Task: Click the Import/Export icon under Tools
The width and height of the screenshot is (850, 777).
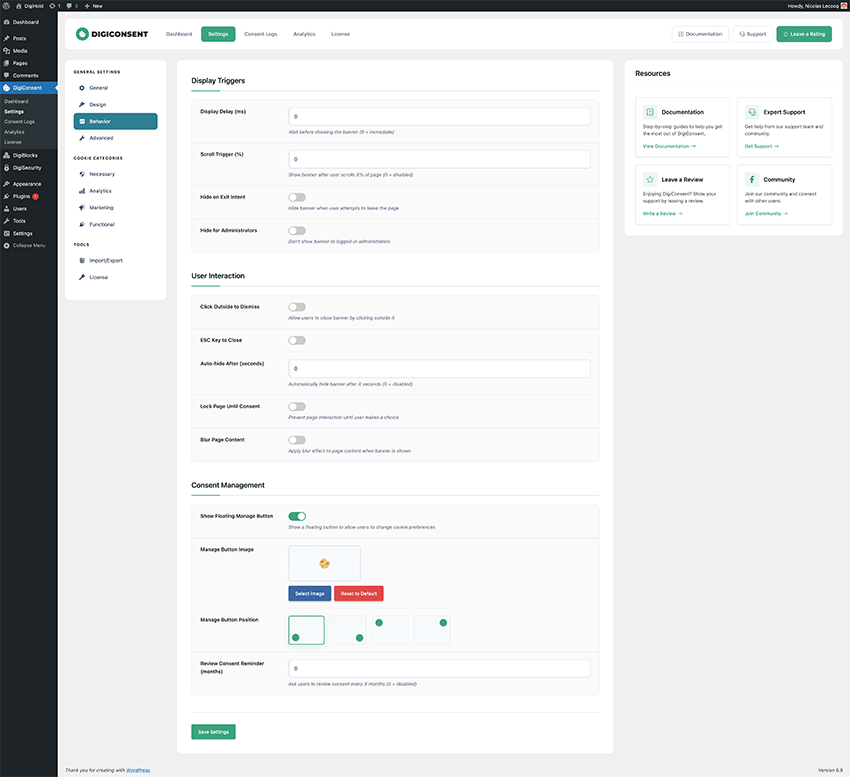Action: (x=82, y=260)
